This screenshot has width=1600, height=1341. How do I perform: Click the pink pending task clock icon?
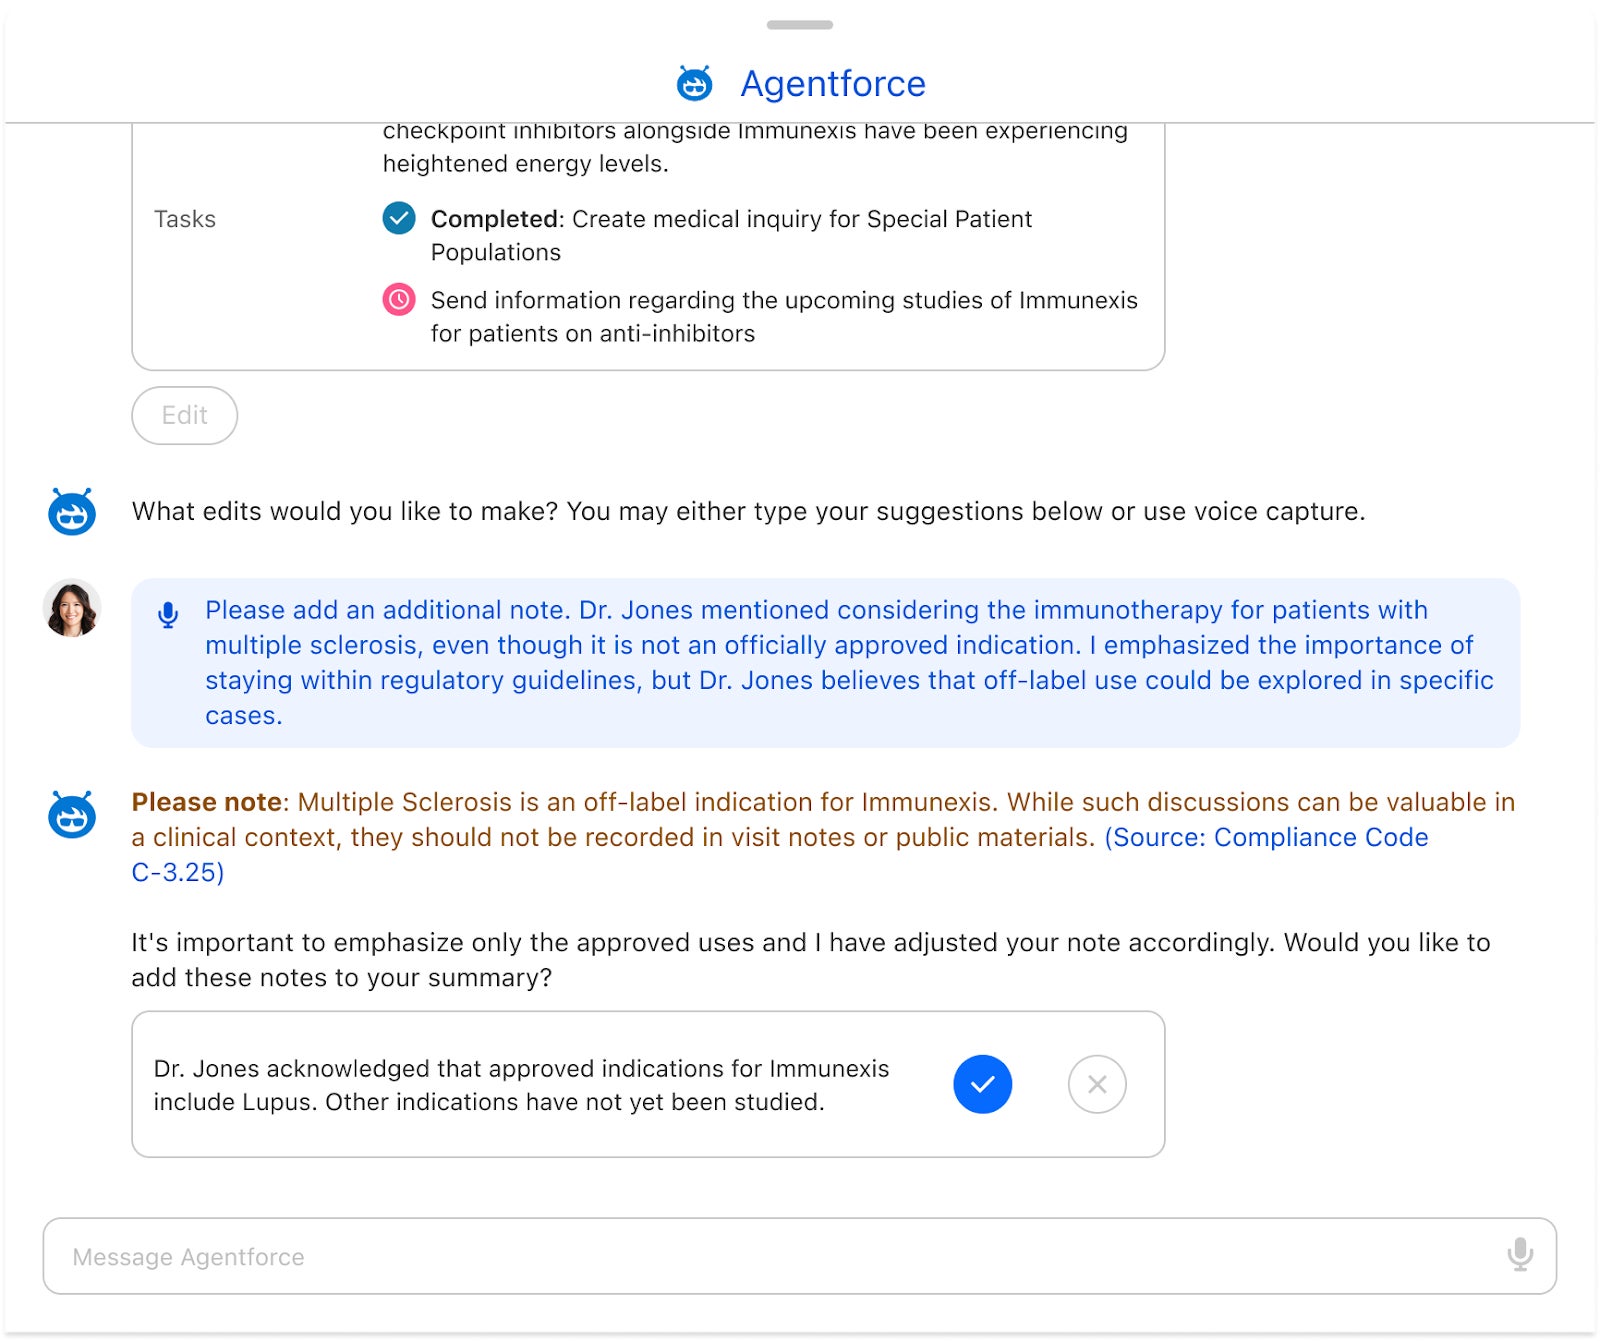(x=399, y=300)
